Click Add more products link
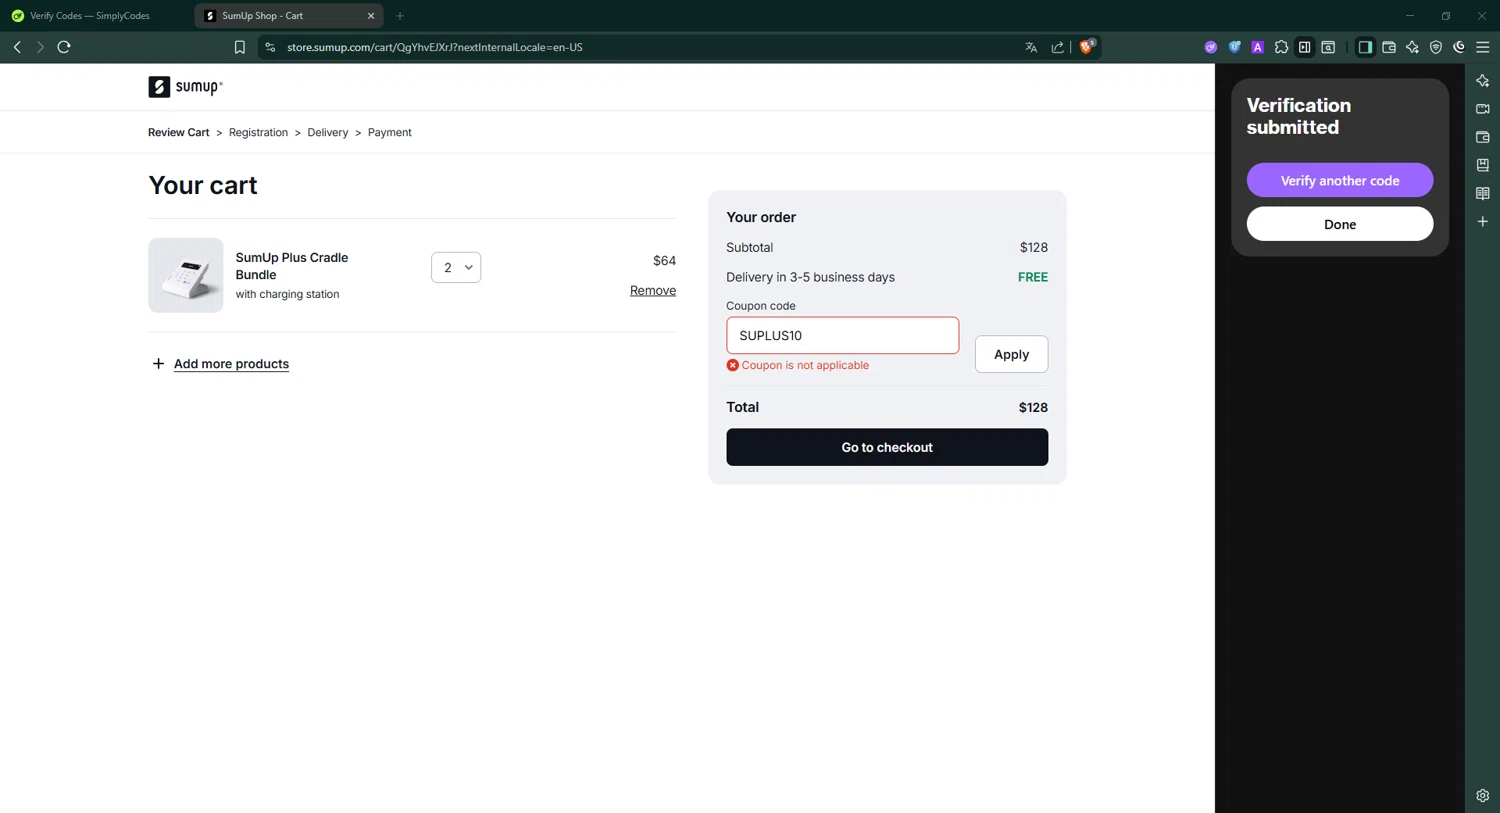This screenshot has height=813, width=1500. coord(231,364)
